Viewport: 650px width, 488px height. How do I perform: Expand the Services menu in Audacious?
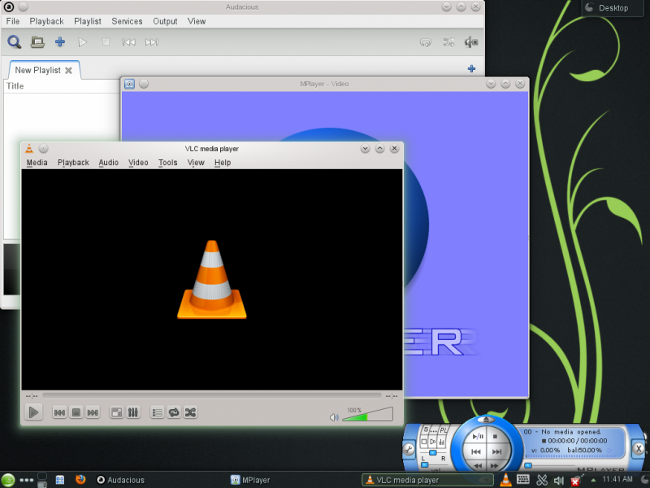[126, 21]
